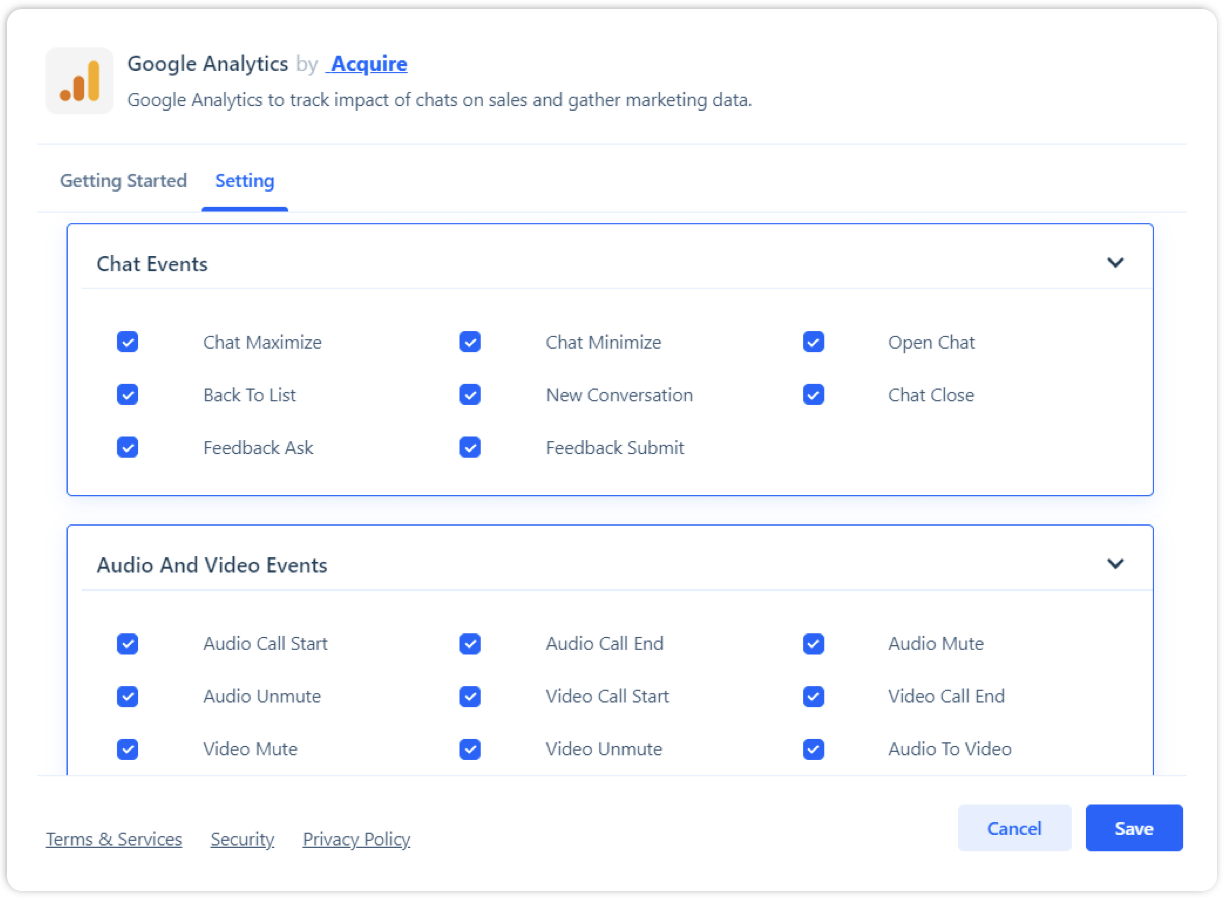Click the Feedback Submit label
The width and height of the screenshot is (1224, 900).
615,448
